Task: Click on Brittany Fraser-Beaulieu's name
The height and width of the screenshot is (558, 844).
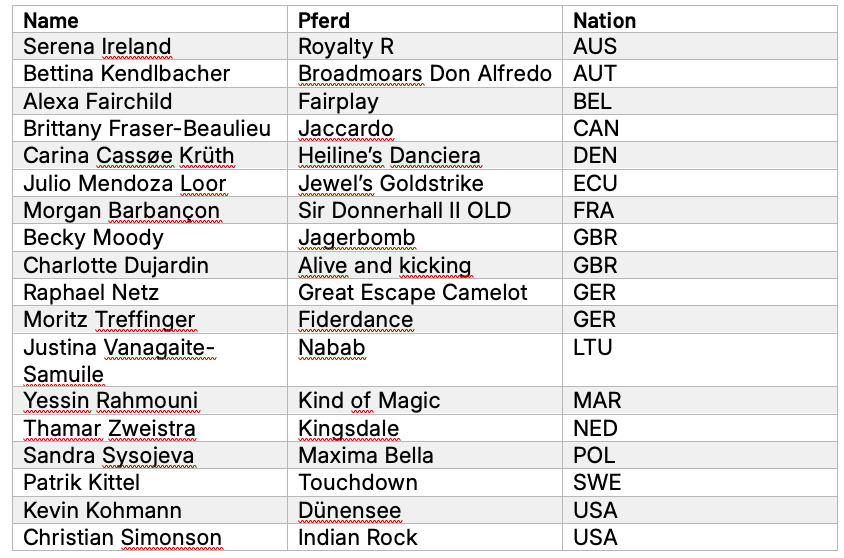Action: [147, 129]
